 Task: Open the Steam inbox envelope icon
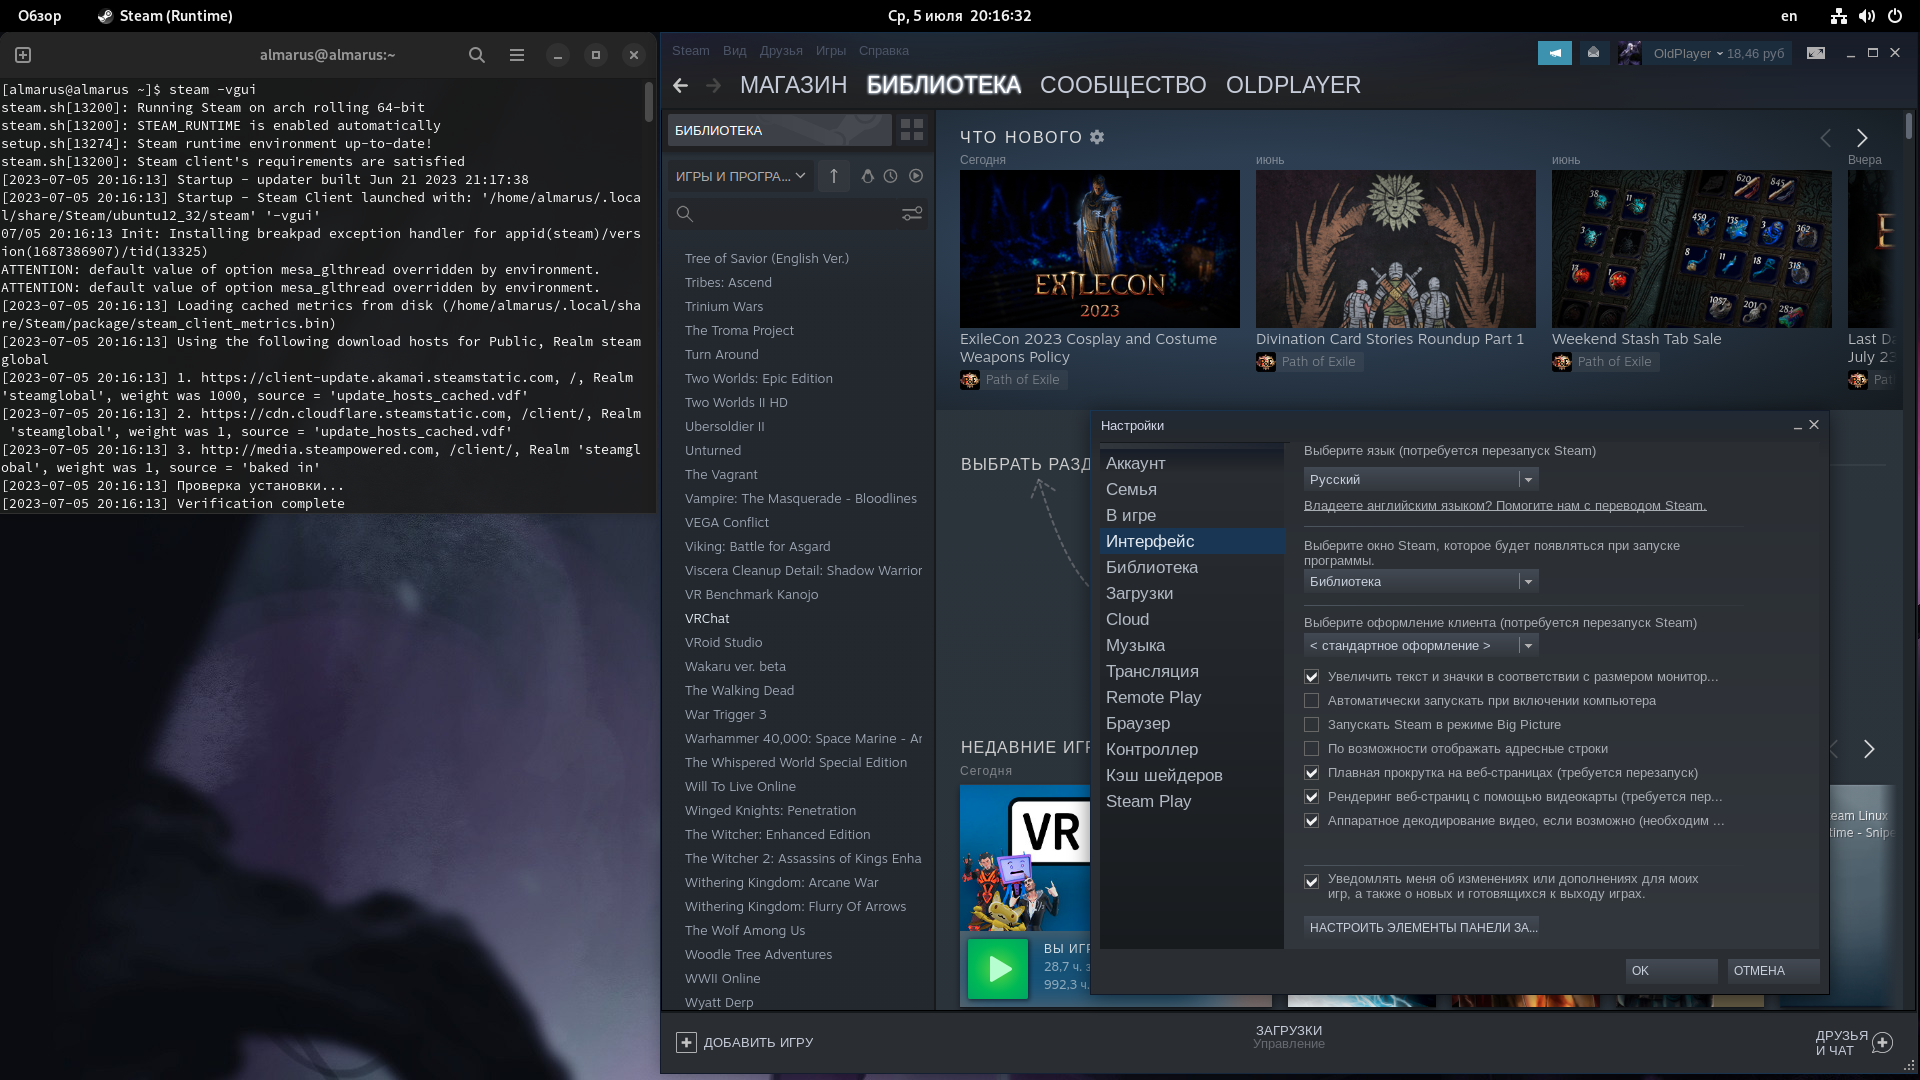pyautogui.click(x=1594, y=53)
